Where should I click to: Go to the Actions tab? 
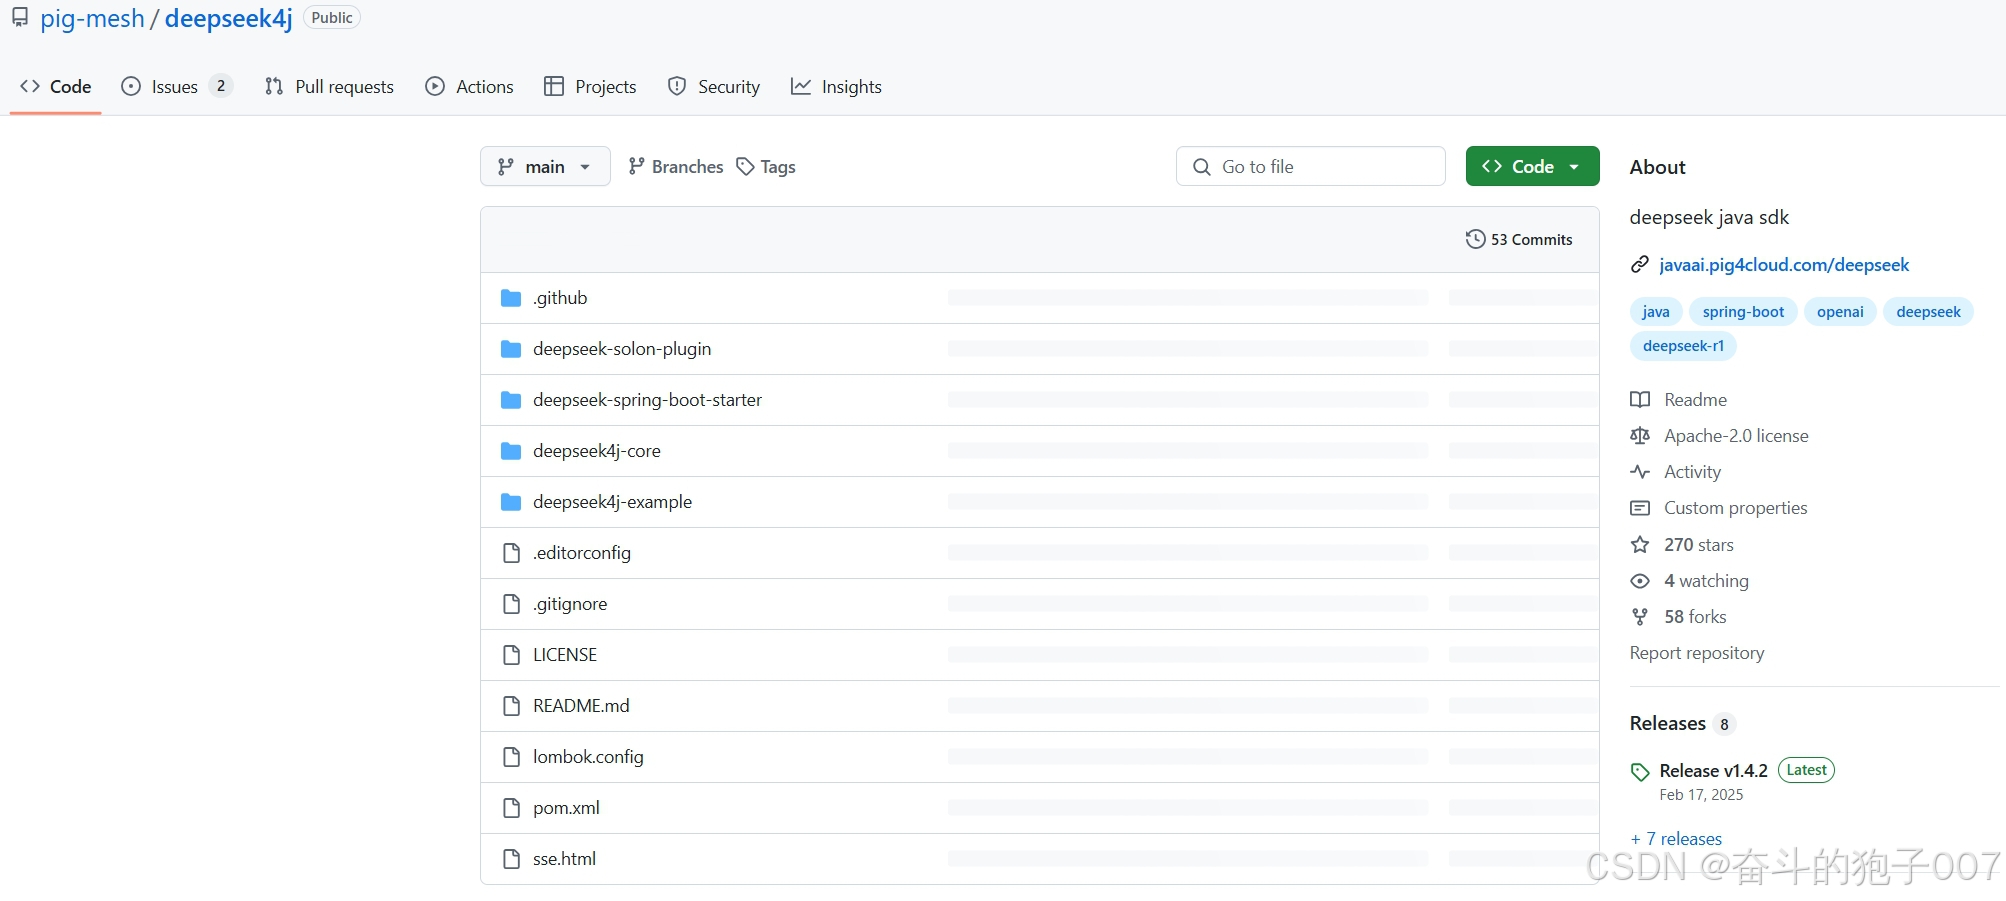point(469,87)
